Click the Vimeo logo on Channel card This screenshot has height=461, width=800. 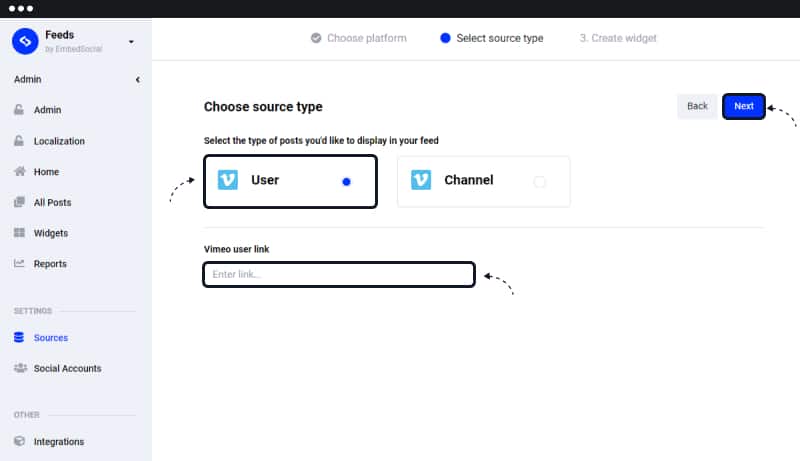coord(421,180)
